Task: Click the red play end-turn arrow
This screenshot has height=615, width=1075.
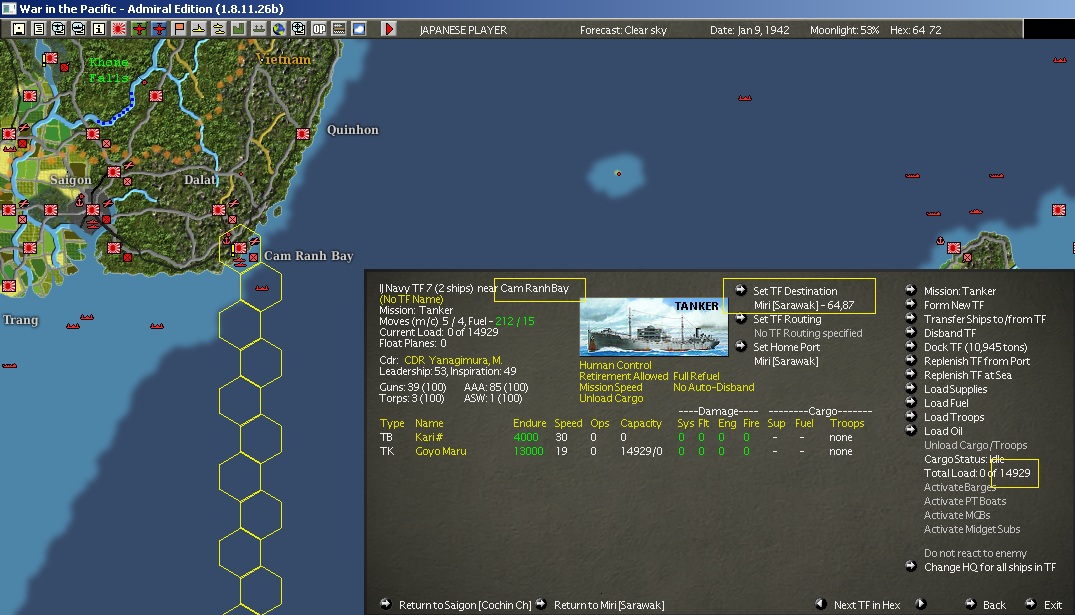Action: 389,29
